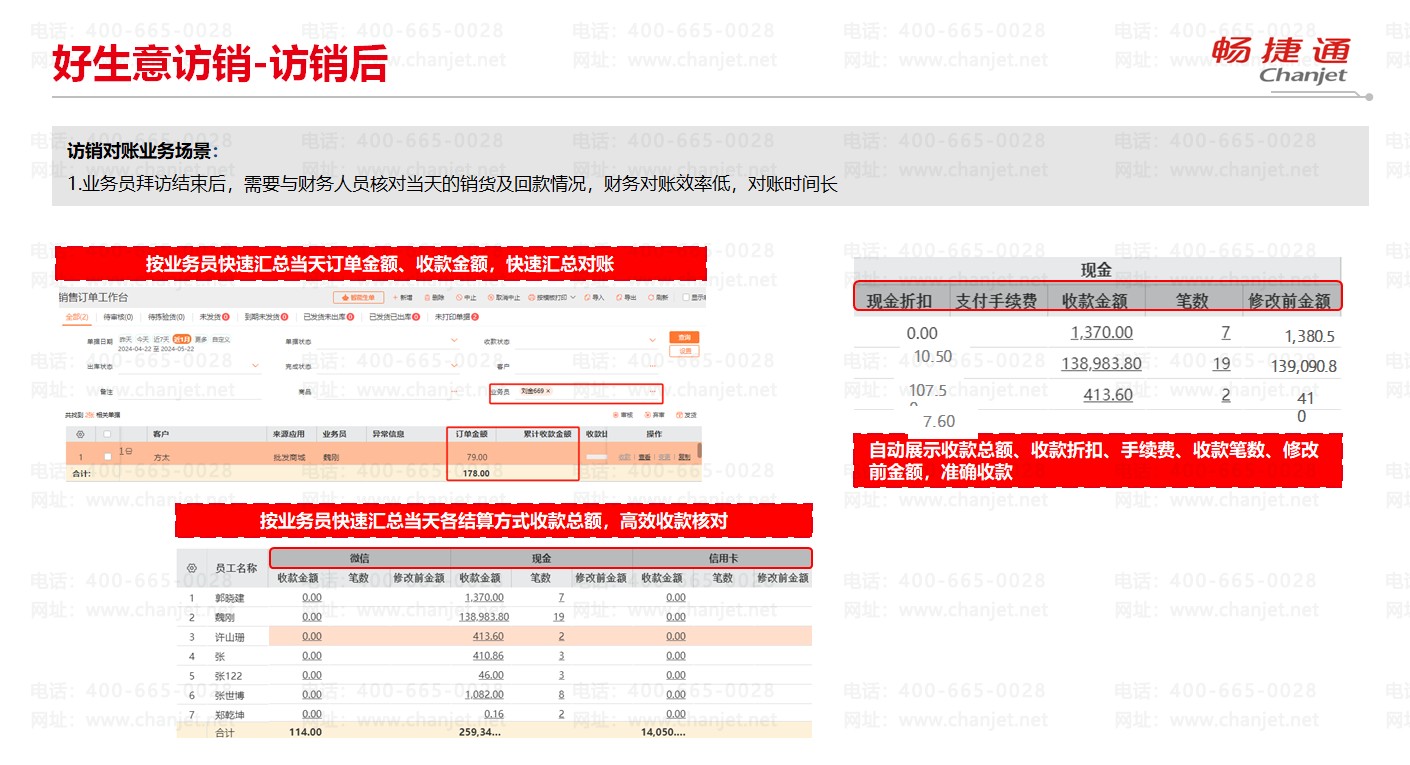Click the 刷新 refresh icon
1410x765 pixels.
pyautogui.click(x=650, y=298)
